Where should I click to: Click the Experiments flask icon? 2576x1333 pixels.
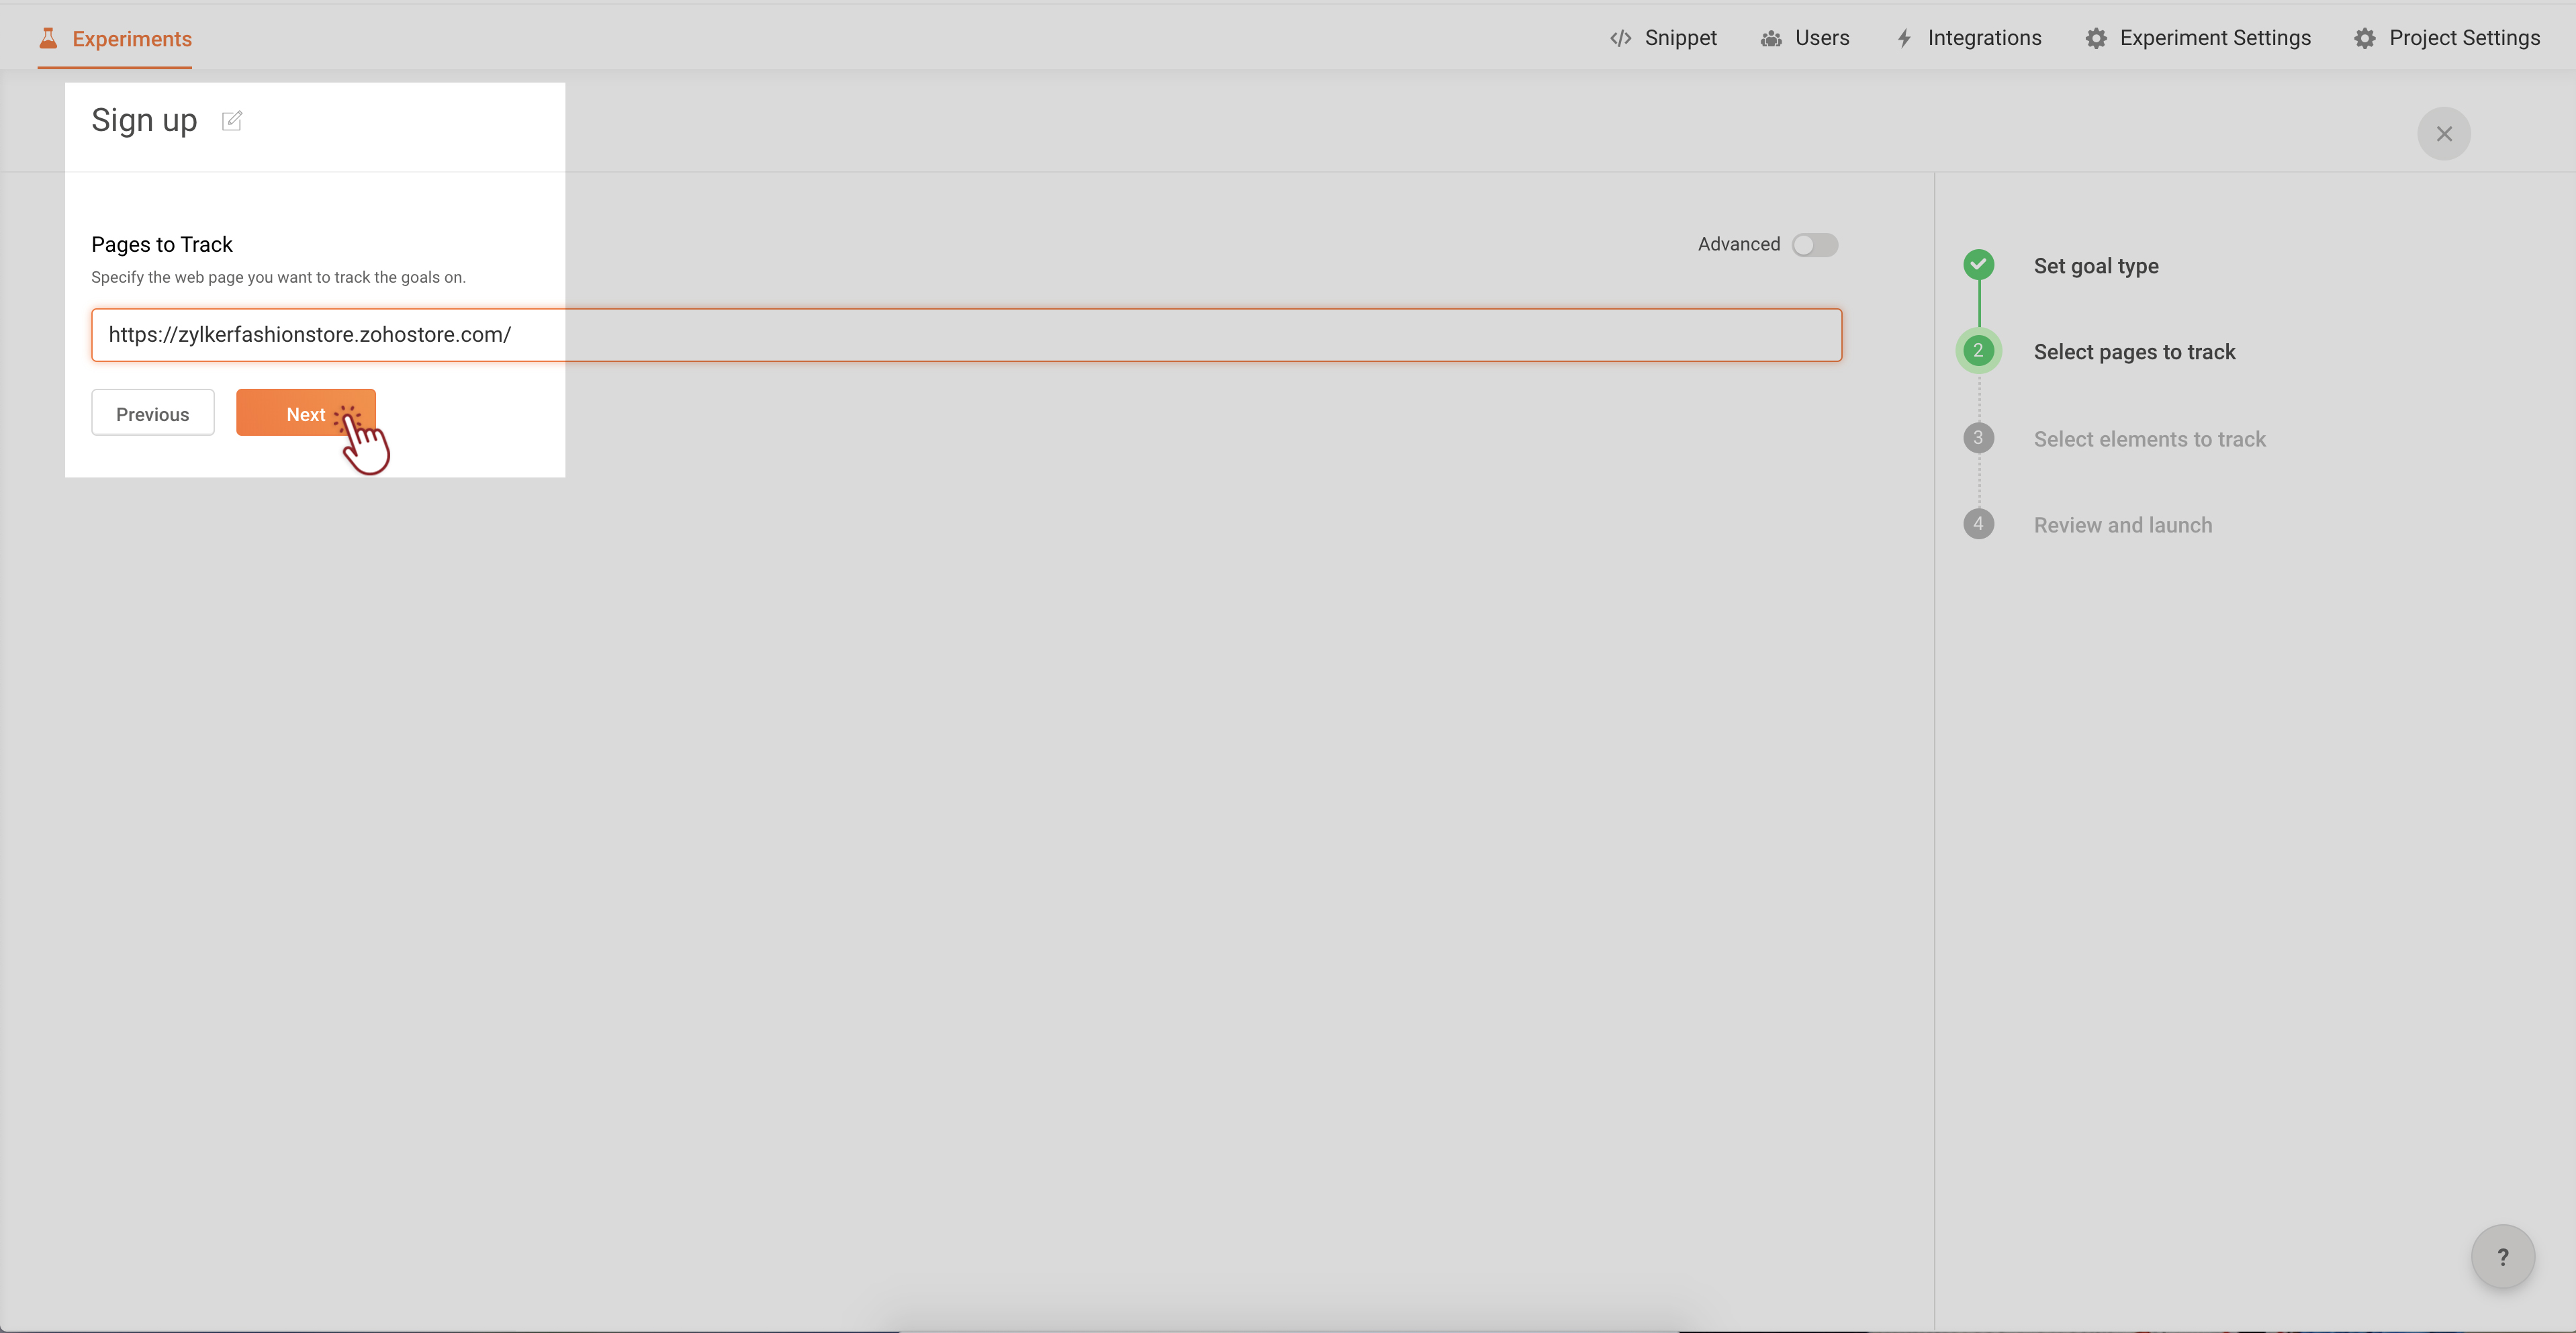tap(47, 38)
